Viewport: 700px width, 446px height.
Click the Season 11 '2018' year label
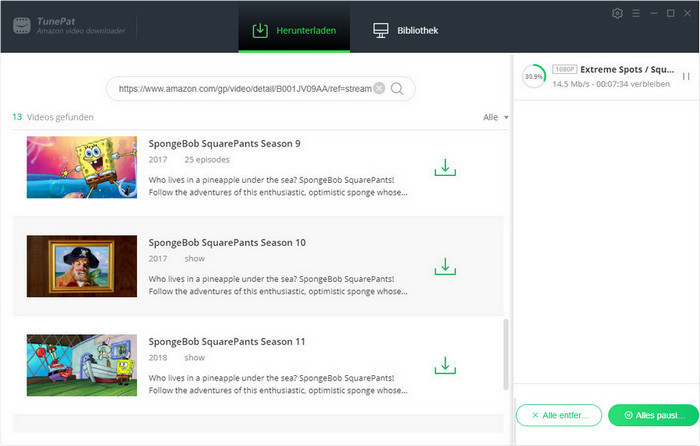pos(158,358)
